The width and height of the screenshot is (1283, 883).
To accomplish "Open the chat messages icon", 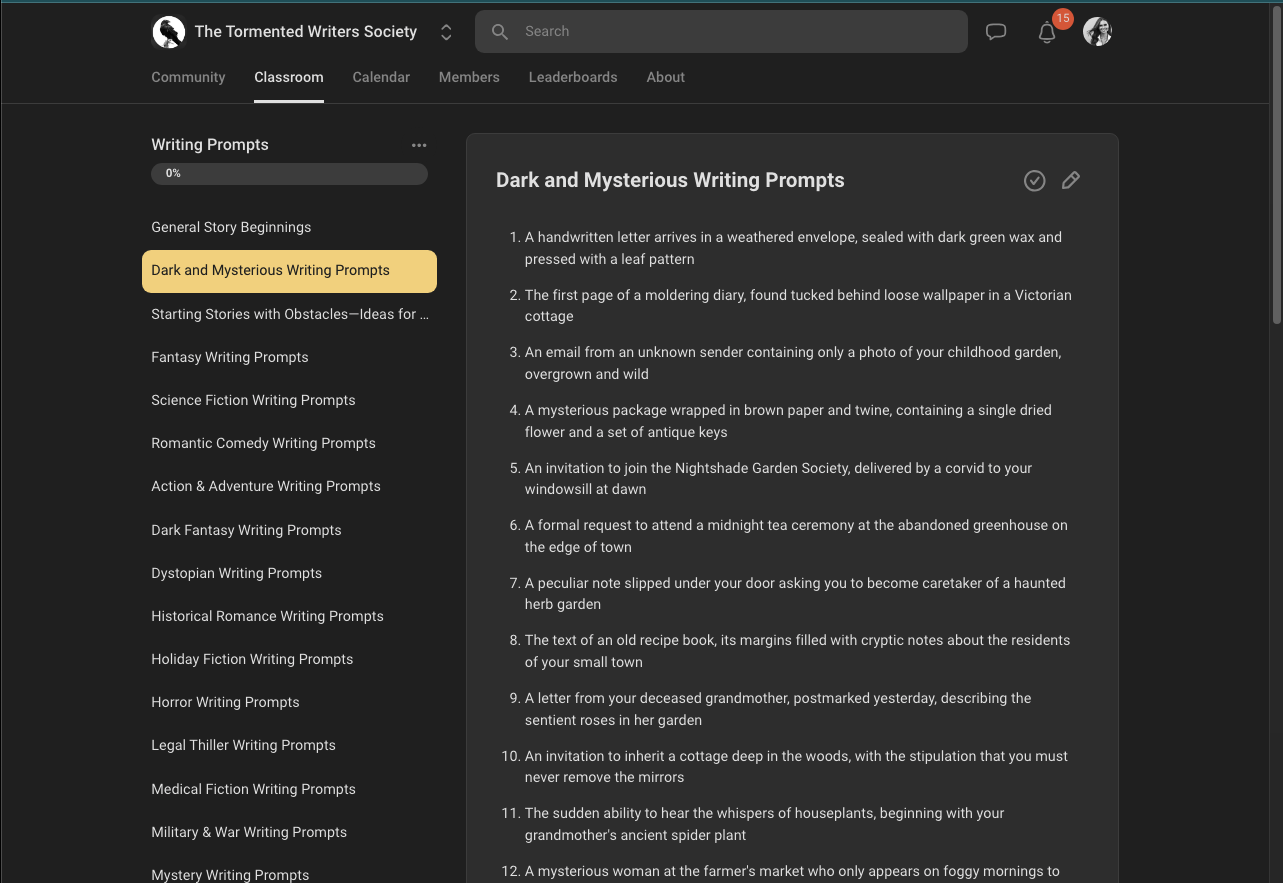I will (996, 32).
